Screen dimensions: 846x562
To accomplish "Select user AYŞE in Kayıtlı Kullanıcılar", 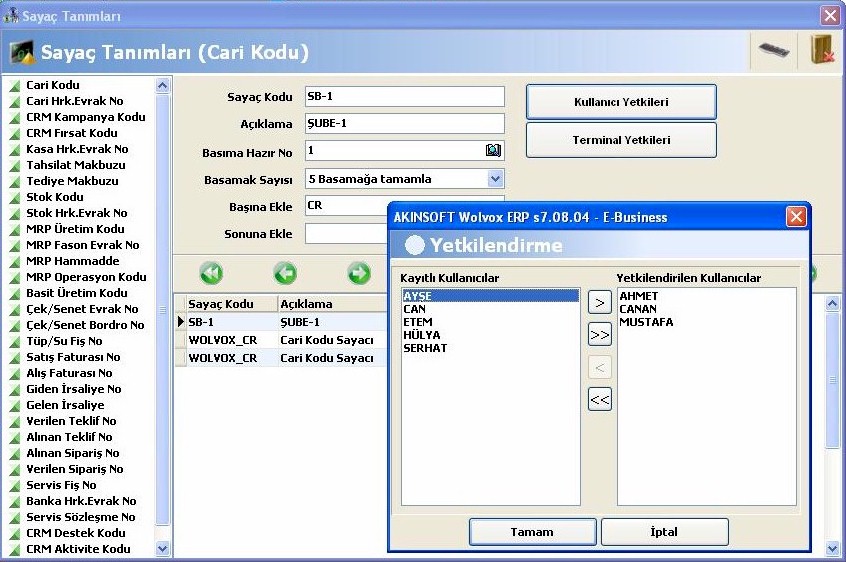I will [x=490, y=296].
